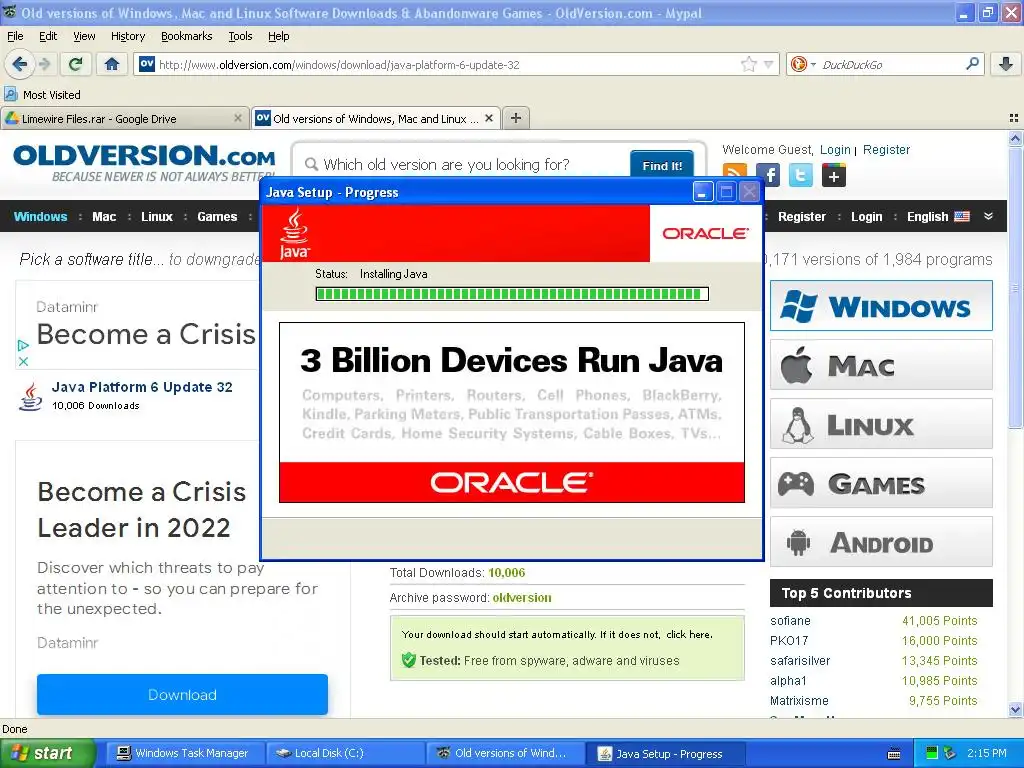The height and width of the screenshot is (768, 1024).
Task: Close the Old versions of Windows tab
Action: [488, 118]
